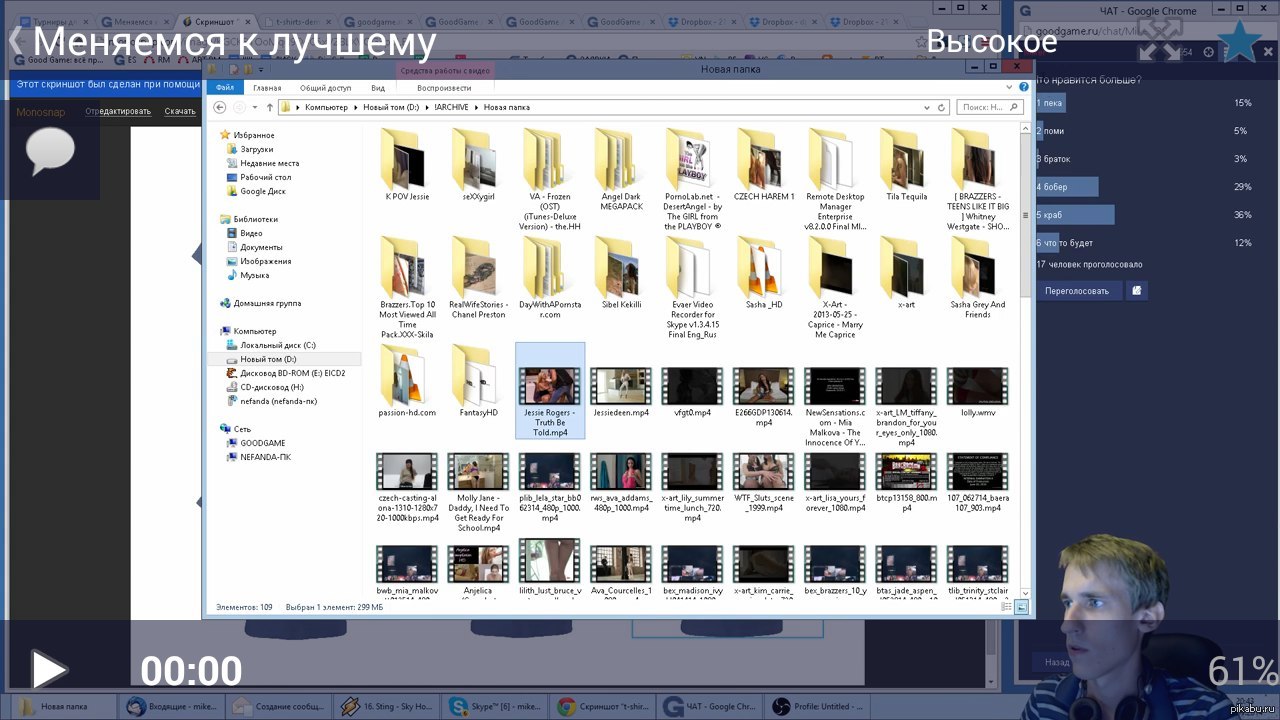Open ЧАТ - Google Chrome taskbar button
Image resolution: width=1280 pixels, height=720 pixels.
coord(710,706)
